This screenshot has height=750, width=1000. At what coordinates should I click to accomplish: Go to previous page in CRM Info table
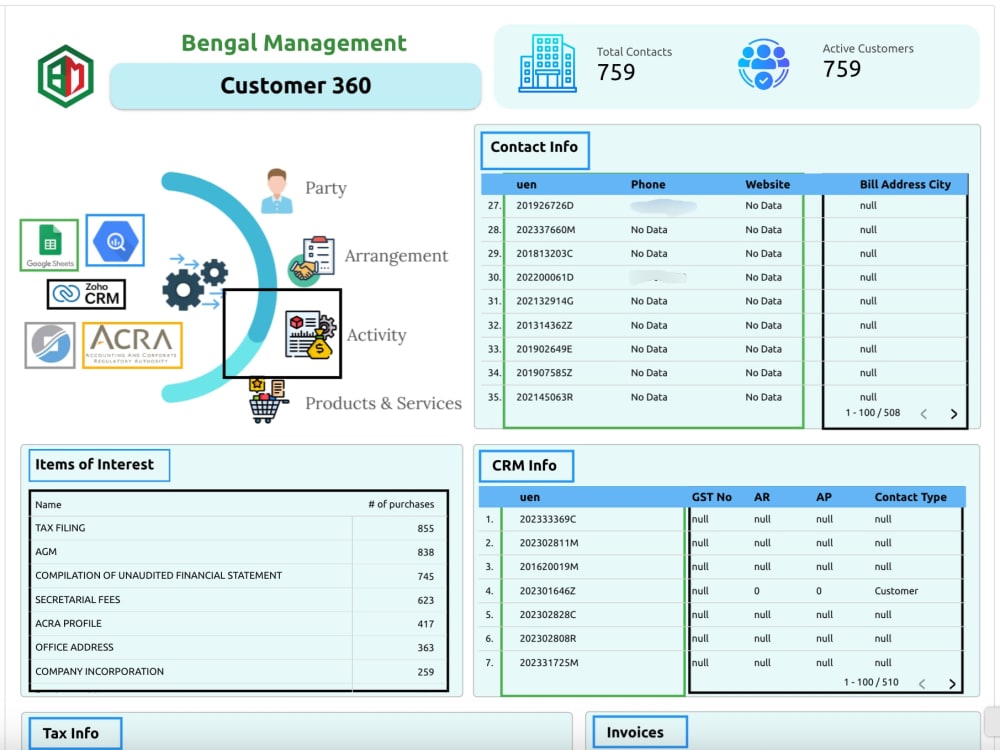click(x=922, y=684)
